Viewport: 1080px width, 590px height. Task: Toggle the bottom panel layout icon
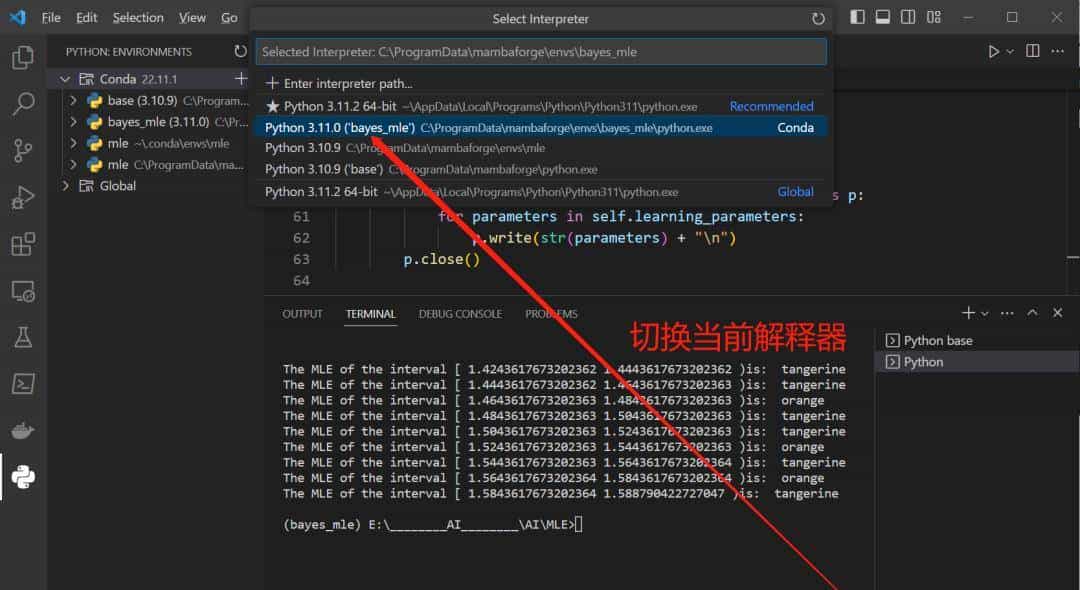click(882, 17)
